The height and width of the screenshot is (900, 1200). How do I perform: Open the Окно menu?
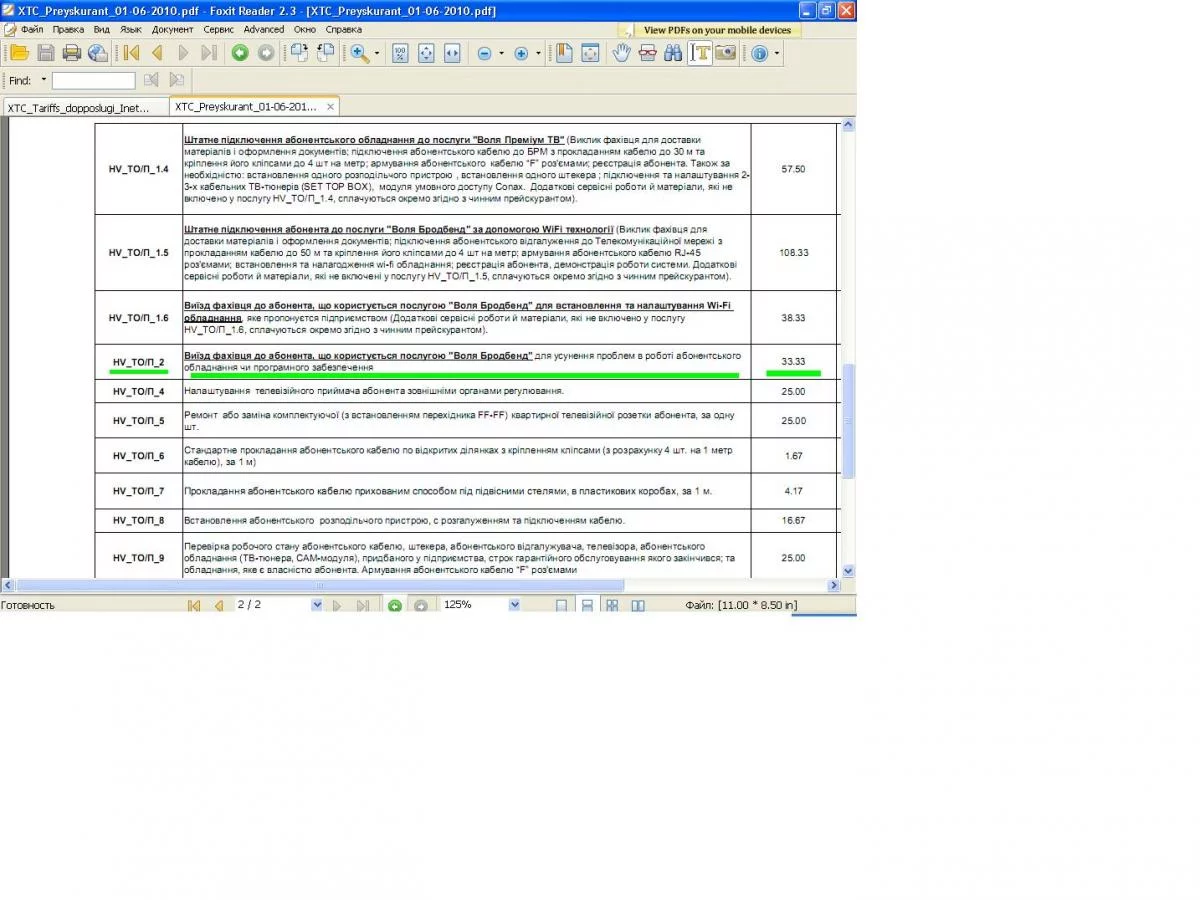[305, 29]
